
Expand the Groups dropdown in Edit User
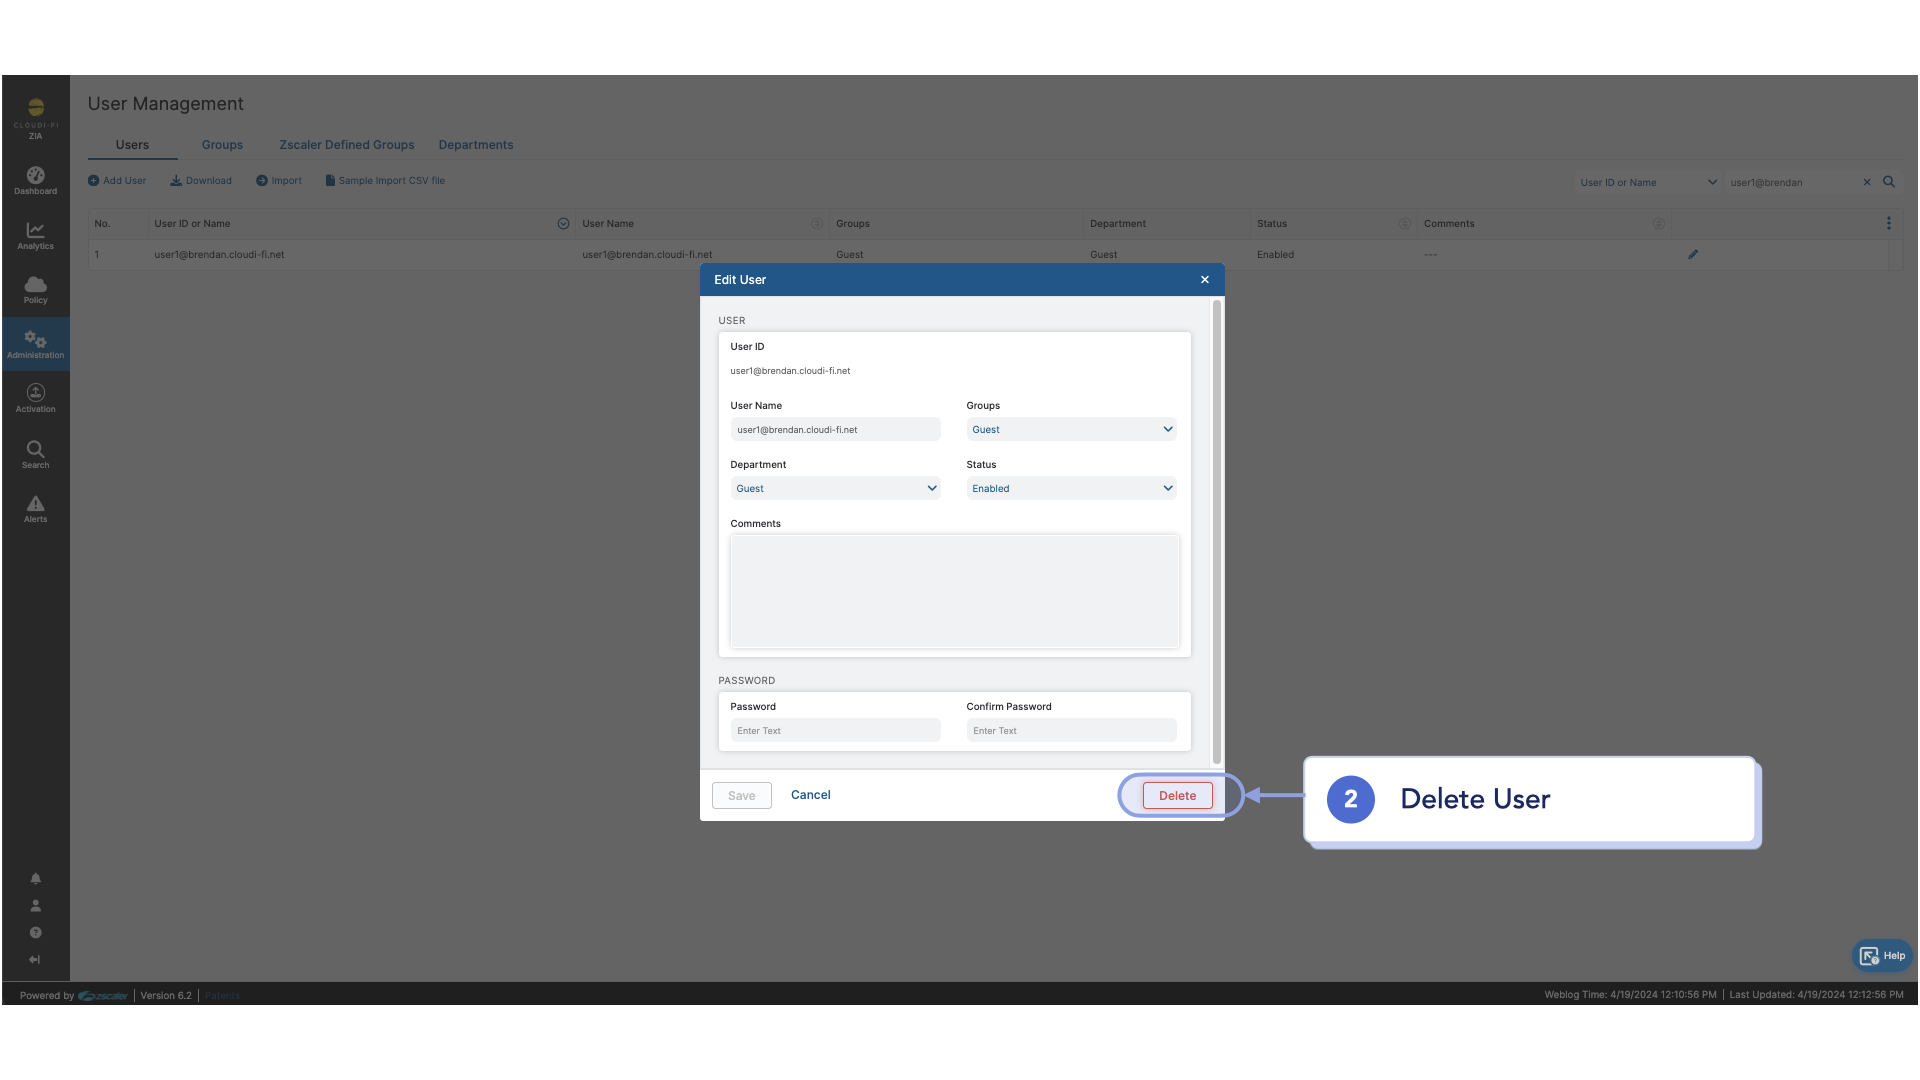pyautogui.click(x=1071, y=429)
